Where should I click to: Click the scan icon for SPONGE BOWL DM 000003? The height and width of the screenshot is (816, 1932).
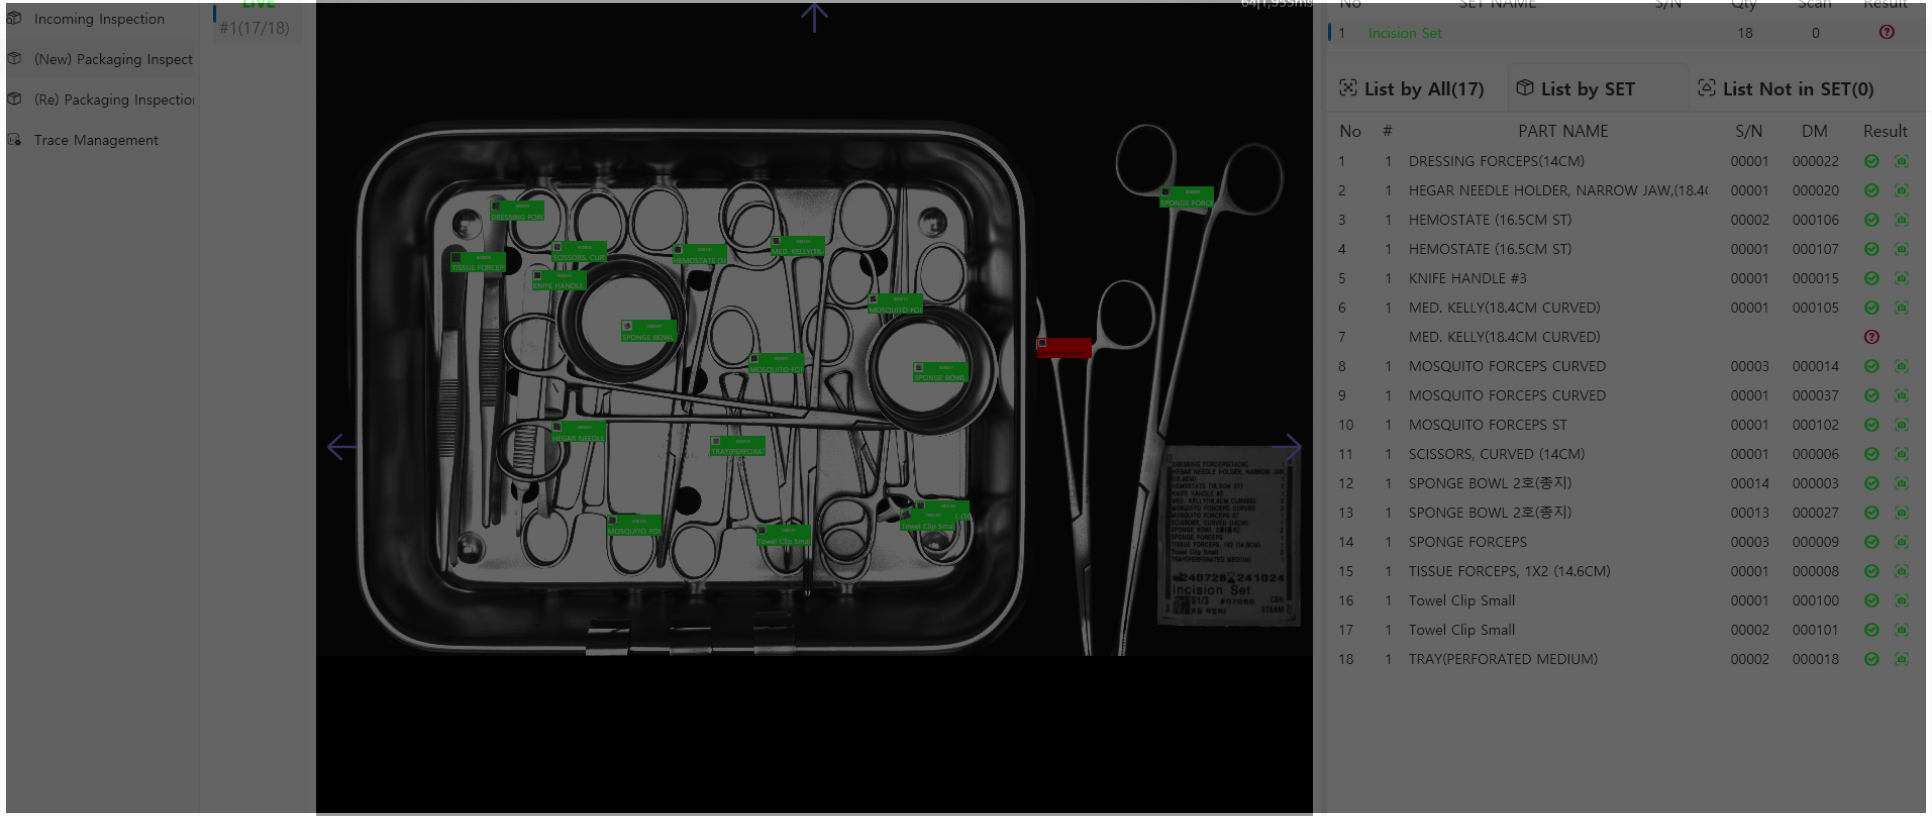tap(1901, 483)
